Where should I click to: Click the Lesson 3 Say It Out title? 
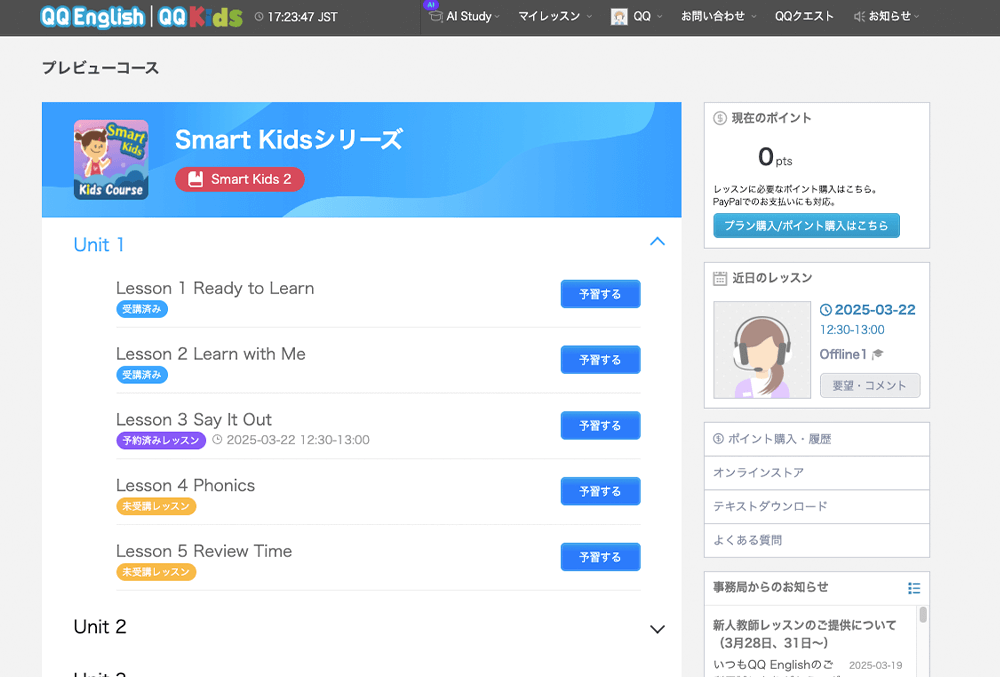194,419
